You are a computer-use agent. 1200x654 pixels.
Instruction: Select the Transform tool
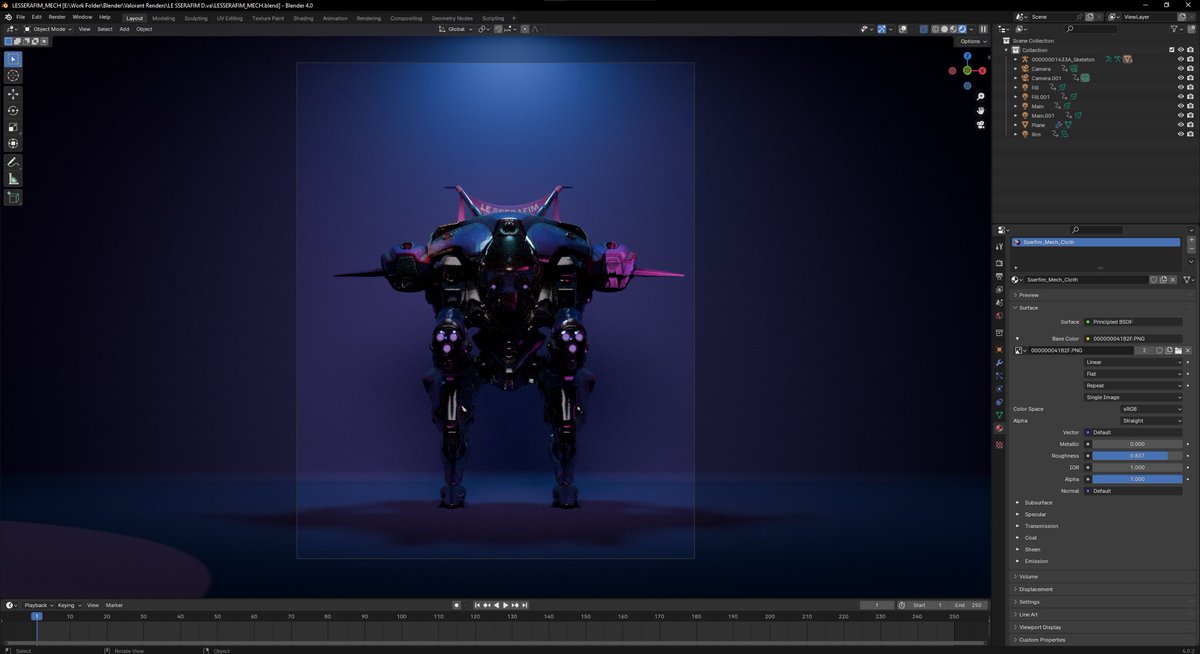pos(13,144)
